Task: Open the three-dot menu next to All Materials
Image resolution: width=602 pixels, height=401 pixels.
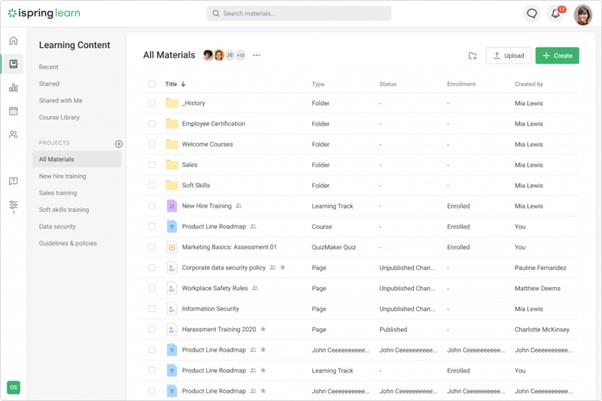Action: coord(256,55)
